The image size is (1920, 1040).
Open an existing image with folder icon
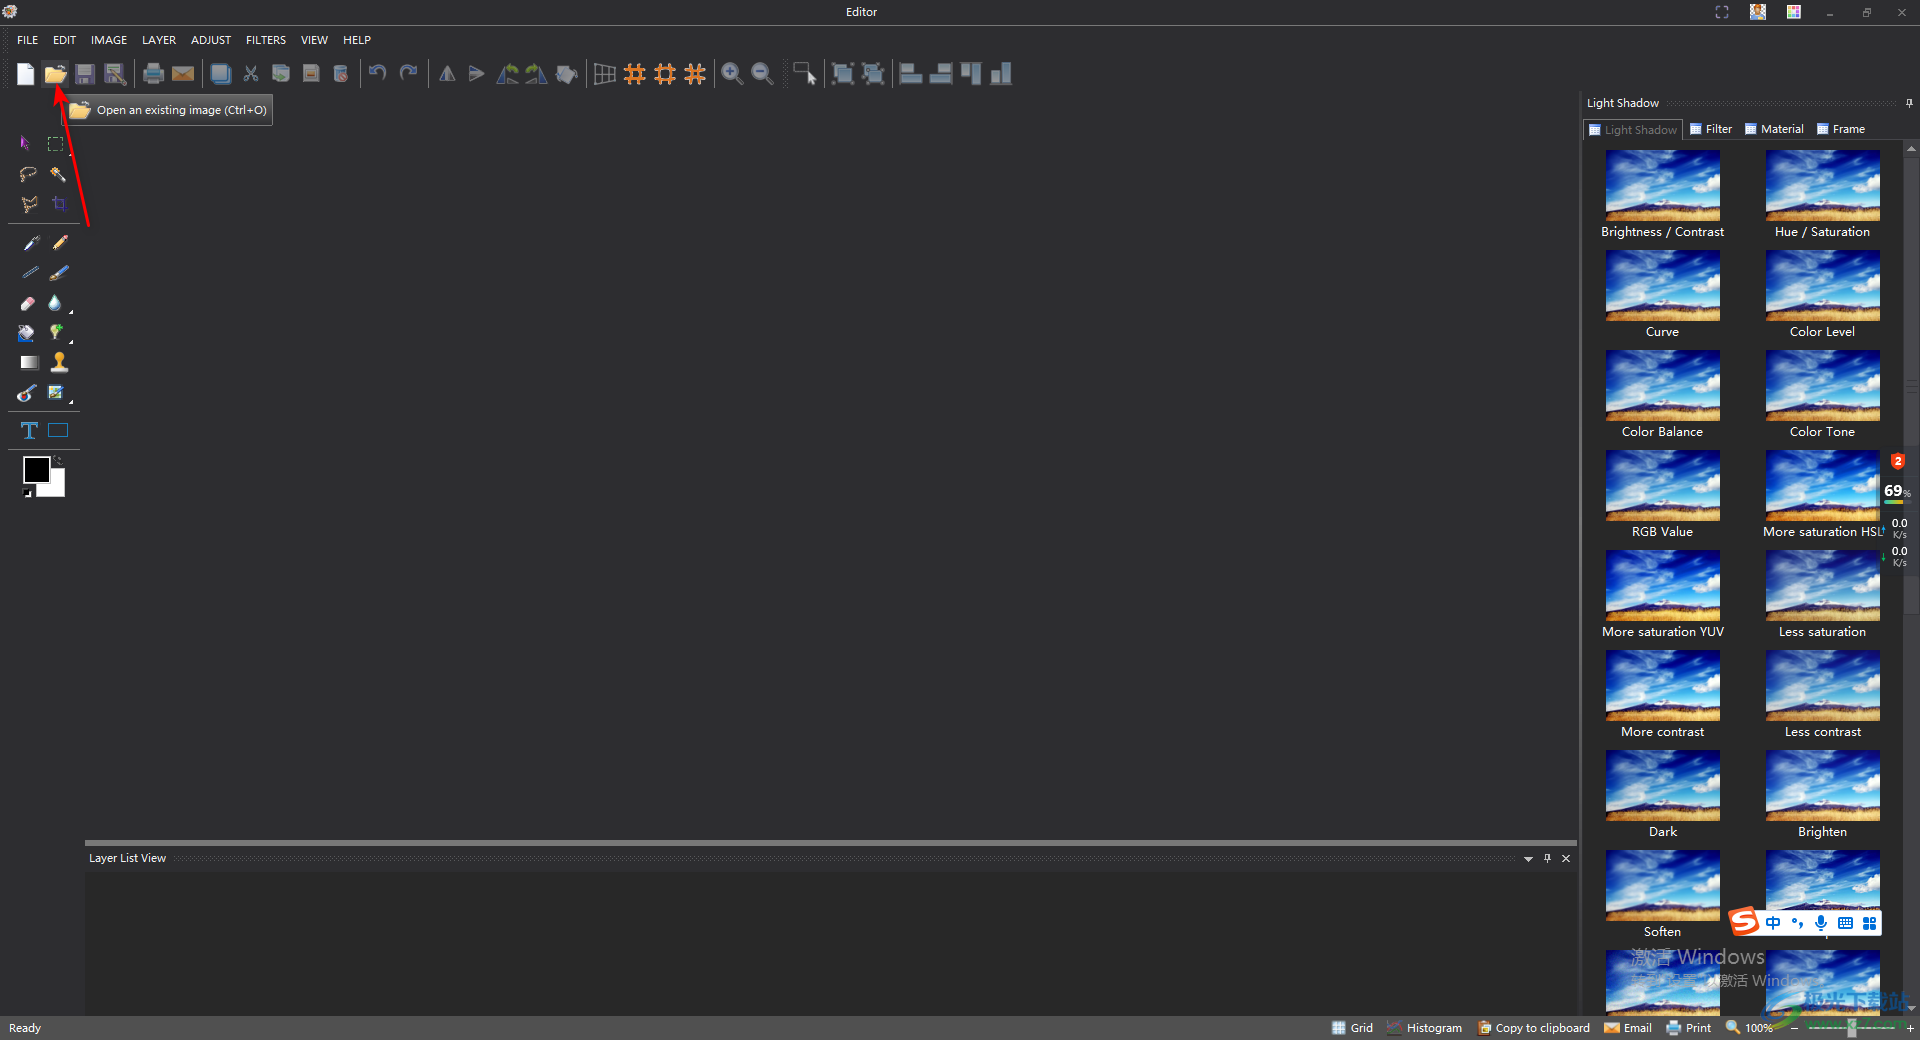[x=55, y=74]
